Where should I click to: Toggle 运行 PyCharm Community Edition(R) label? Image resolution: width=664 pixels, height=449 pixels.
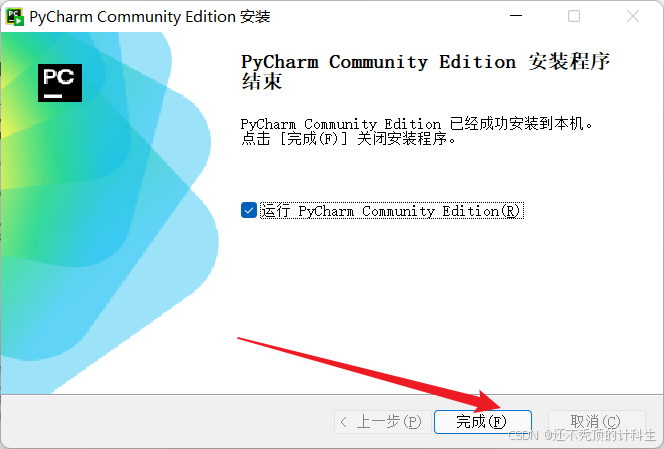(391, 211)
